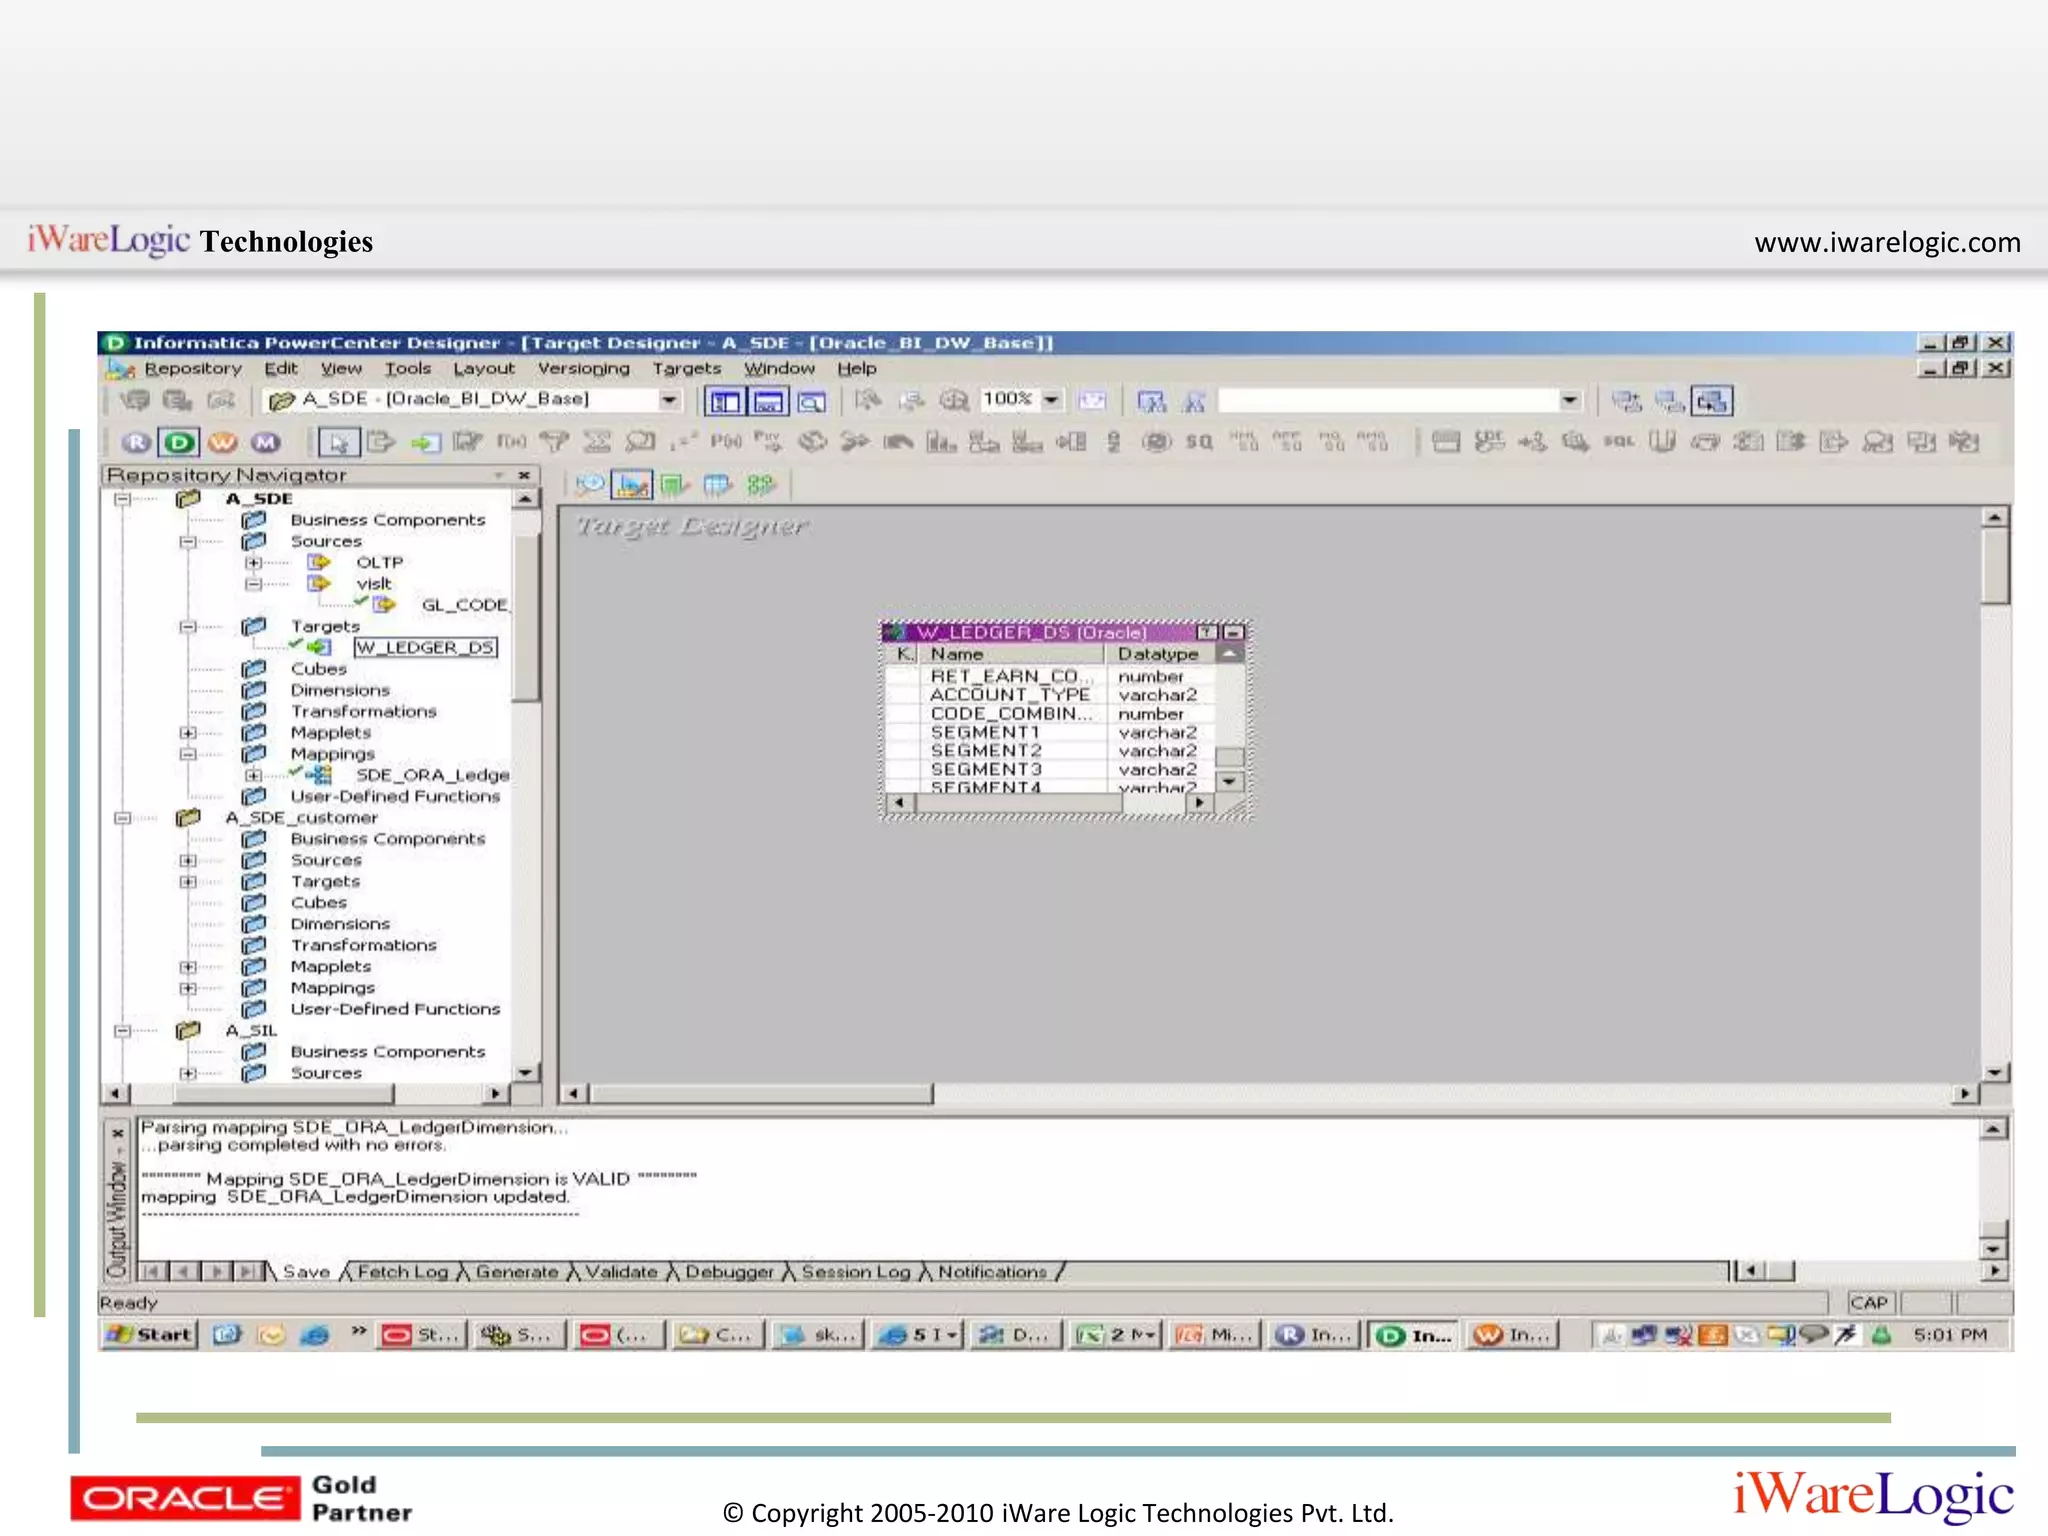Switch to the Session Log output tab

pos(856,1272)
